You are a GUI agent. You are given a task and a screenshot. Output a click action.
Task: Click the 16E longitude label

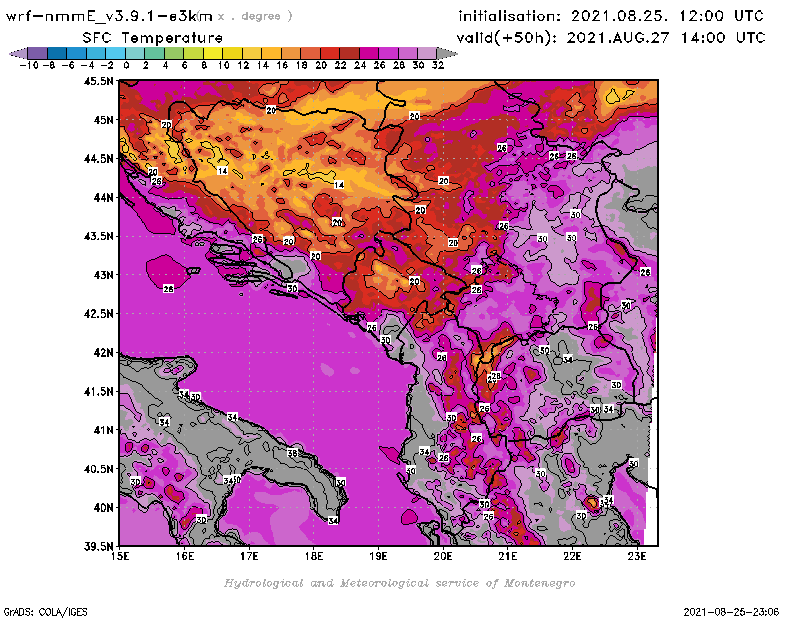click(x=185, y=556)
